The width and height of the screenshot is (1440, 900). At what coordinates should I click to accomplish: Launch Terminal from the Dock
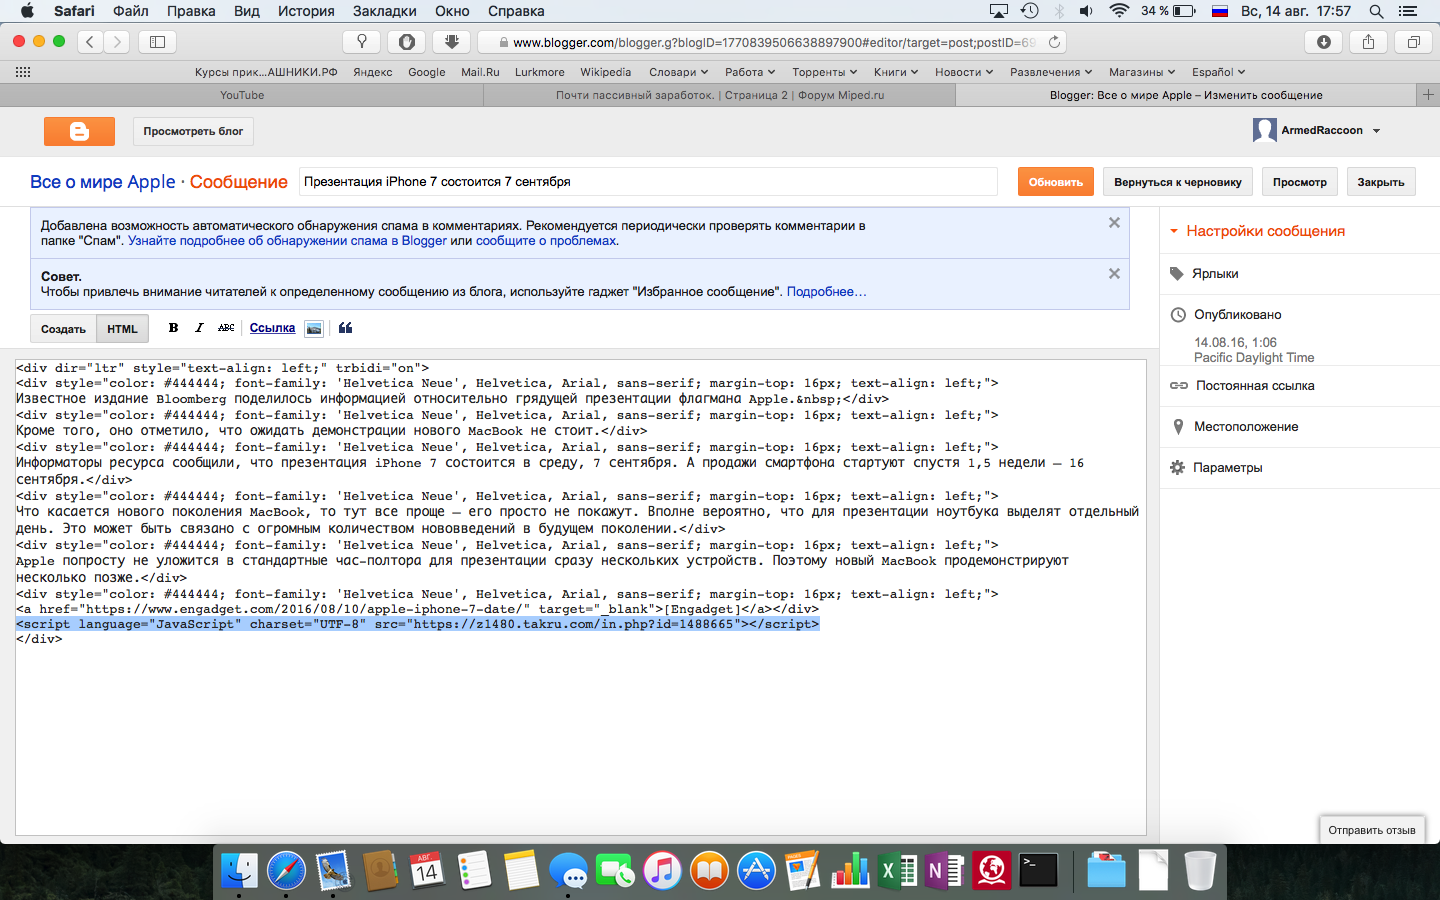click(1039, 870)
